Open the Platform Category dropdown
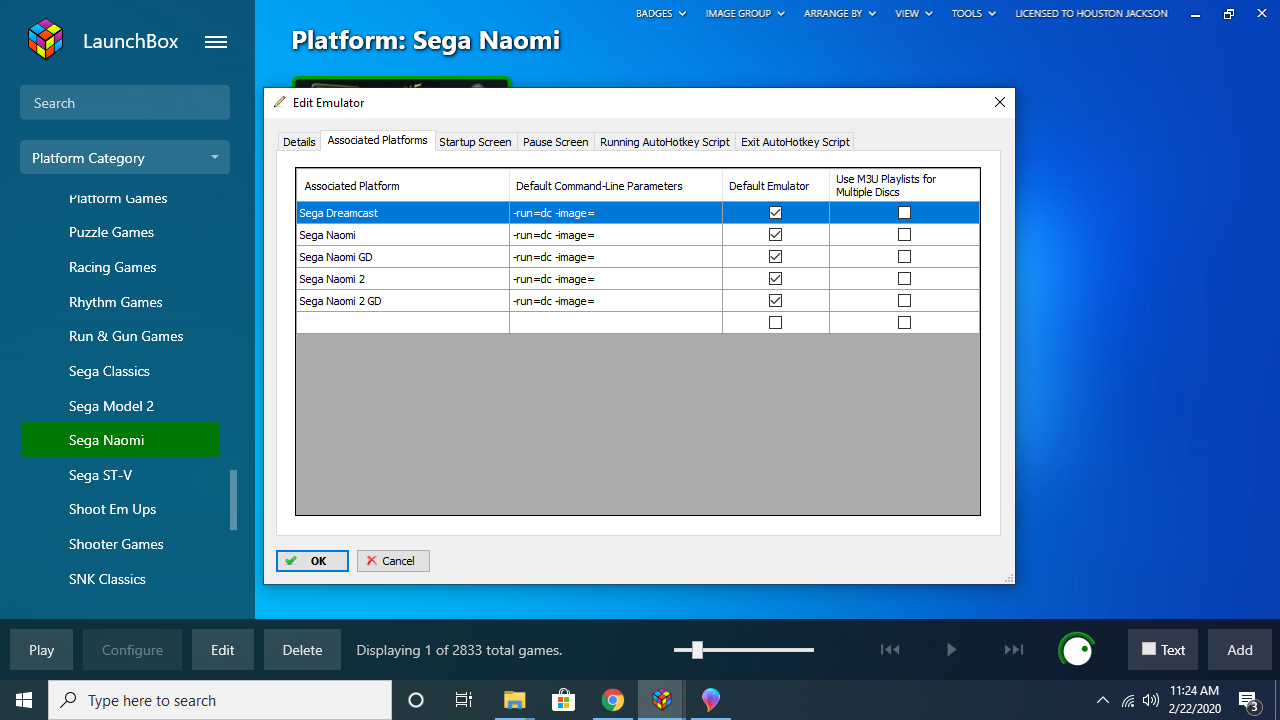Image resolution: width=1280 pixels, height=720 pixels. pyautogui.click(x=125, y=158)
